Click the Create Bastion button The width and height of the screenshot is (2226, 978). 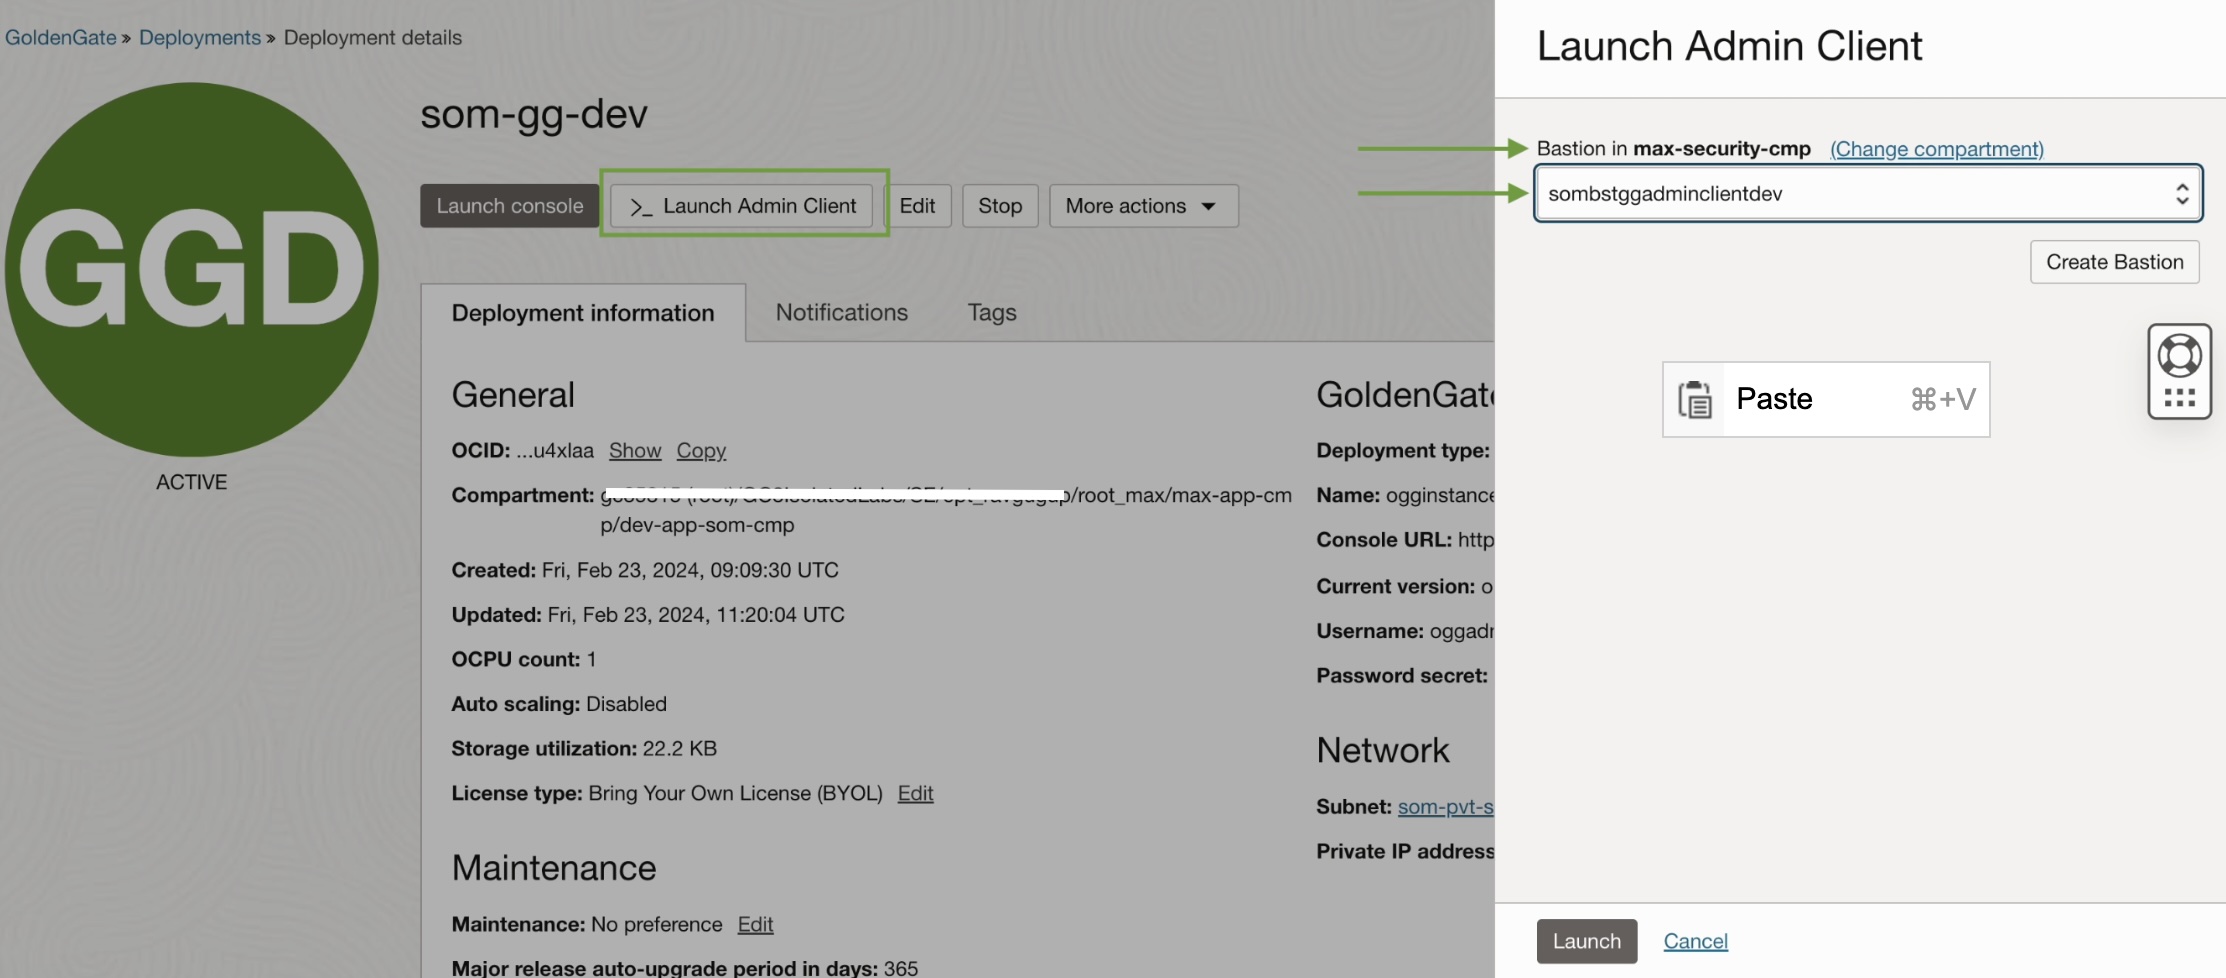coord(2115,262)
